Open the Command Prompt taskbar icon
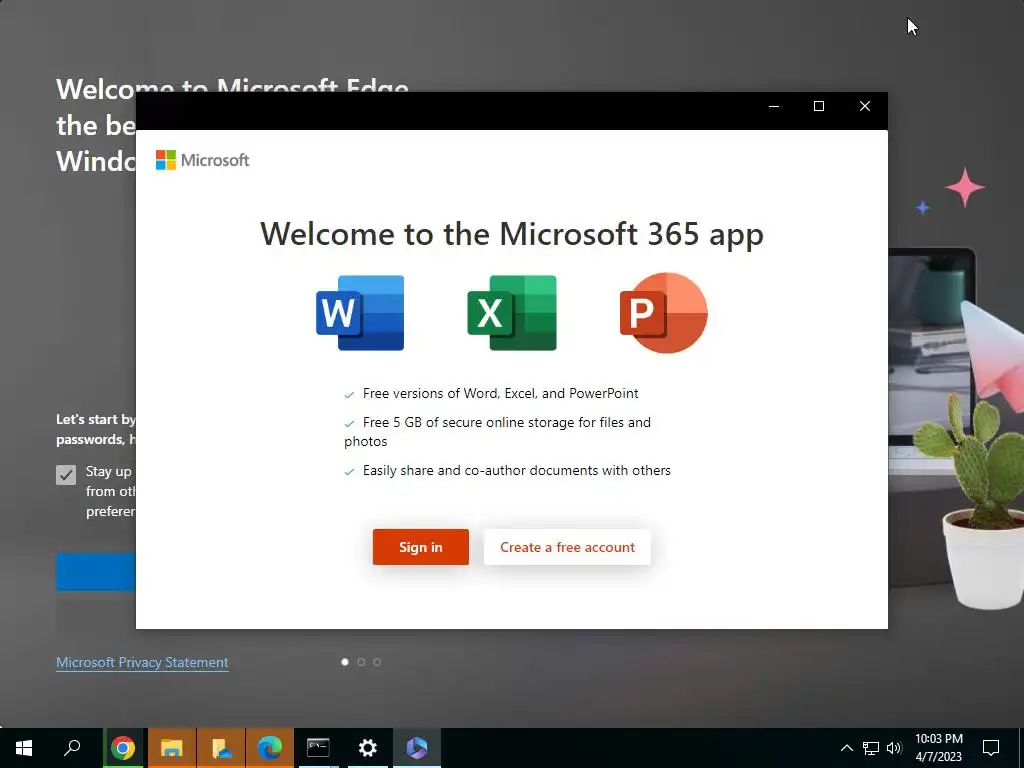The image size is (1024, 768). tap(319, 748)
